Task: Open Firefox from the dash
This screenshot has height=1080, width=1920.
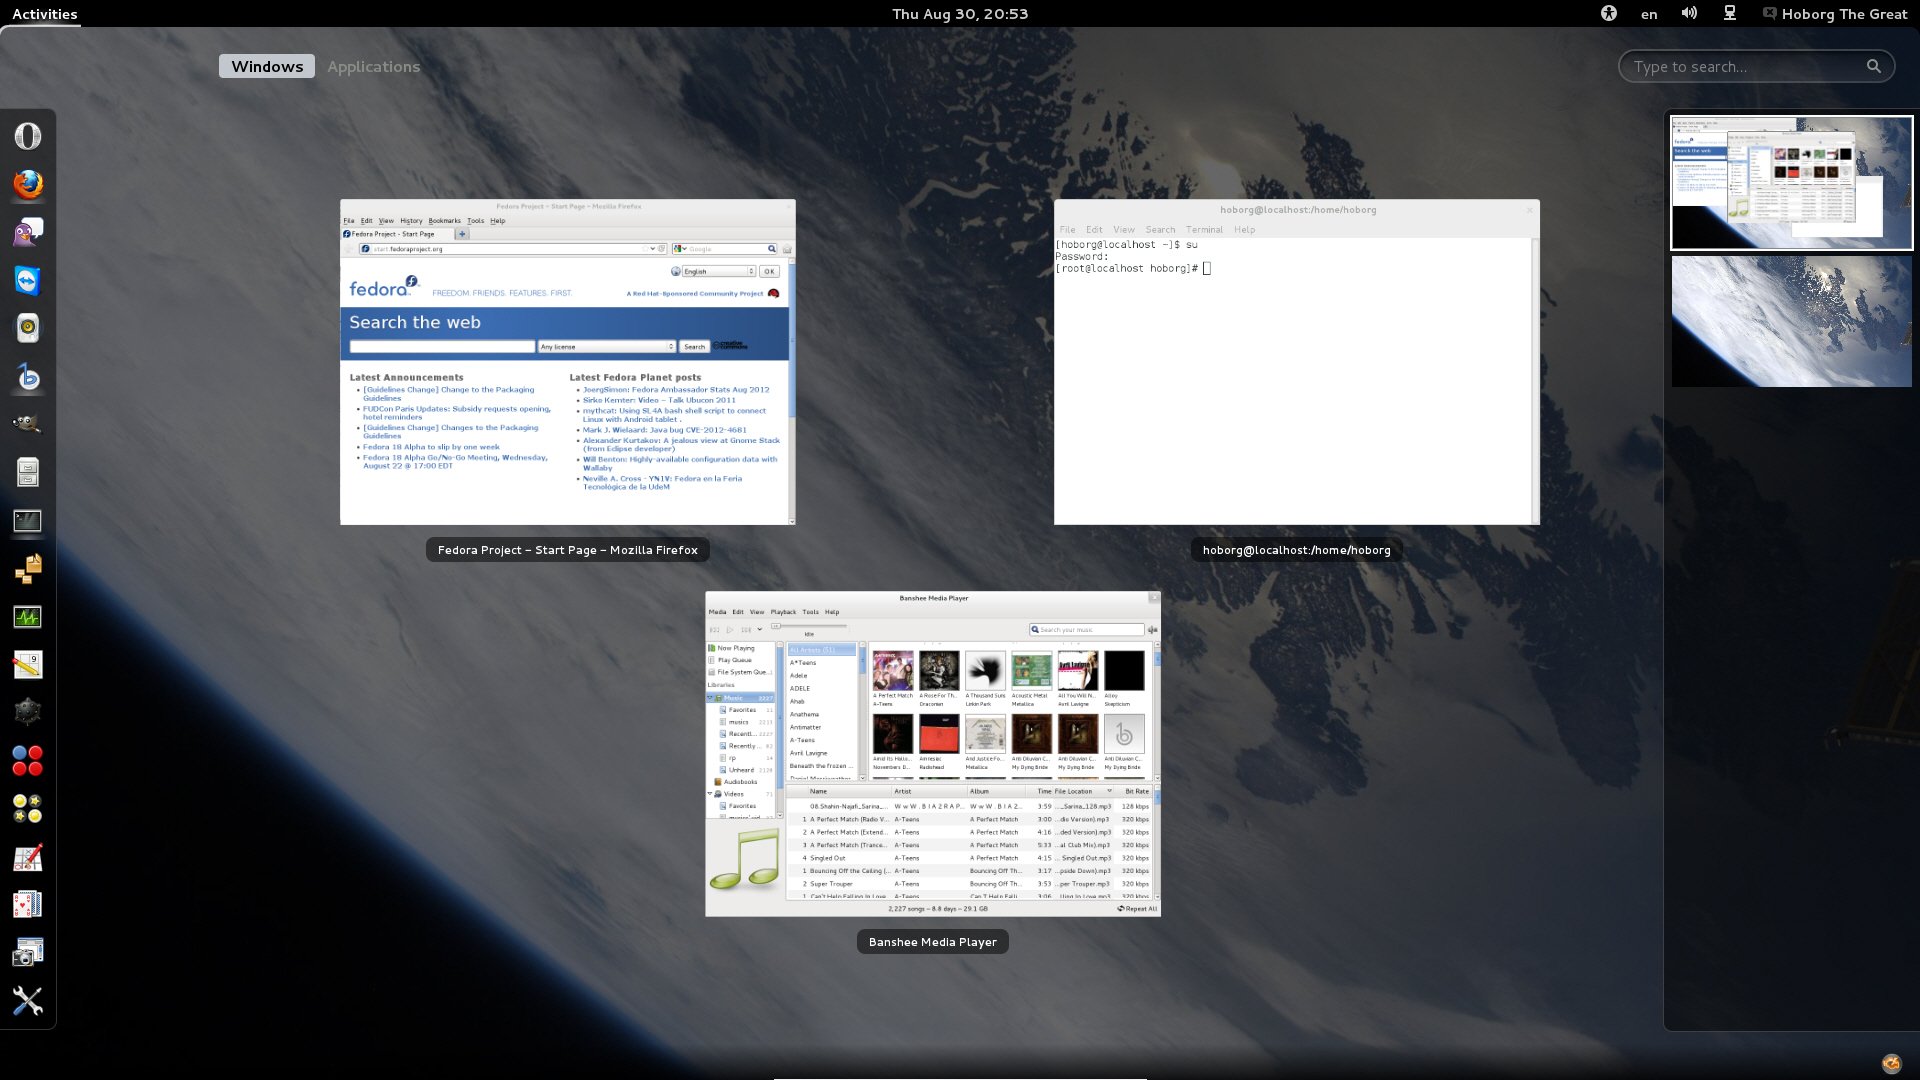Action: [28, 184]
